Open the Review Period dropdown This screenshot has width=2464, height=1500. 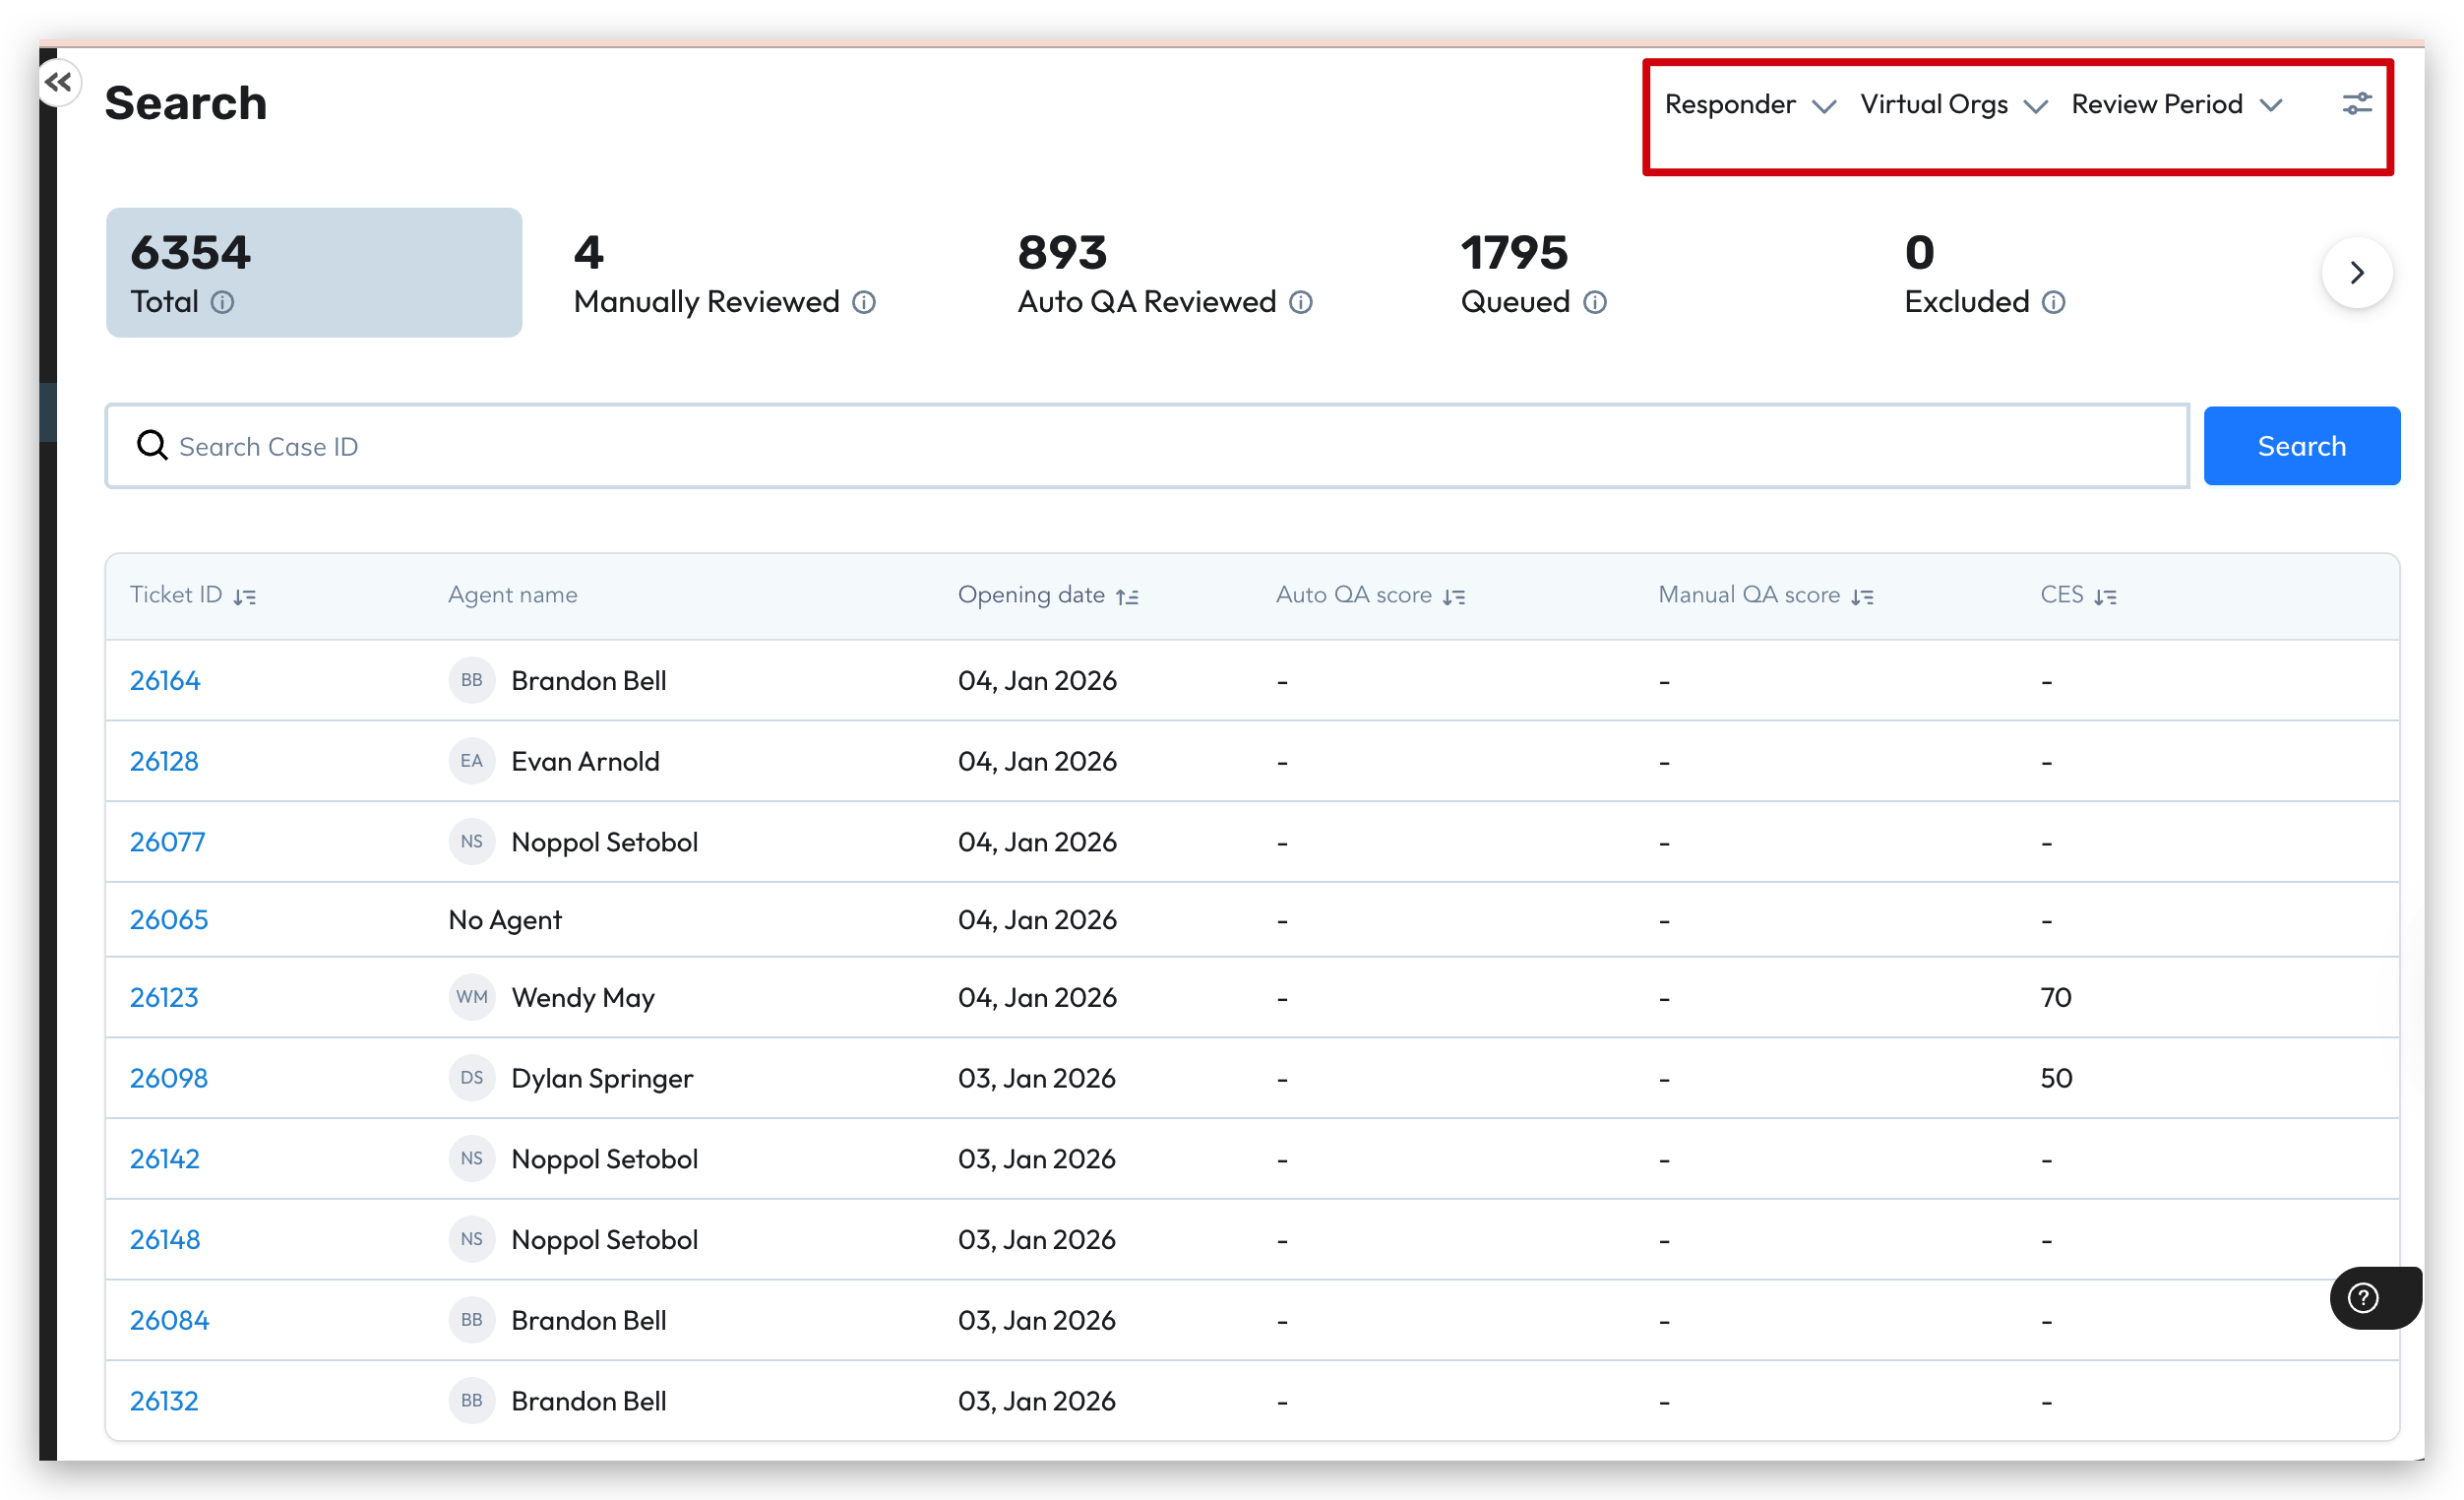[2175, 105]
